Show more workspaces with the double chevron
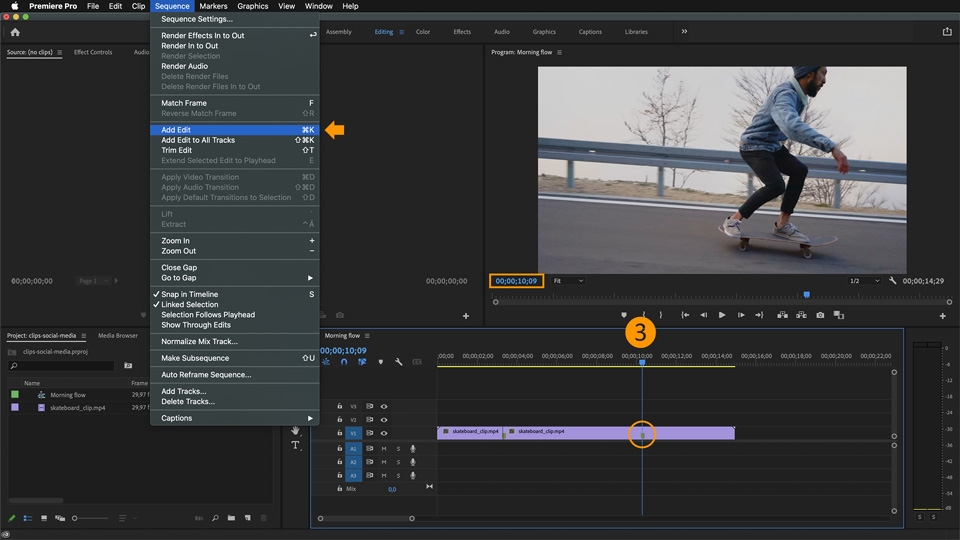The image size is (960, 540). tap(684, 32)
